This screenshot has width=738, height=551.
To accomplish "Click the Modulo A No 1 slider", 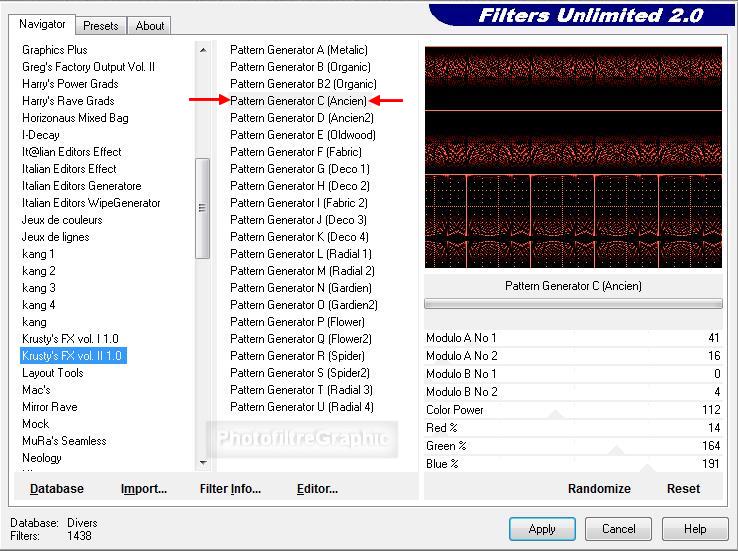I will pyautogui.click(x=573, y=338).
